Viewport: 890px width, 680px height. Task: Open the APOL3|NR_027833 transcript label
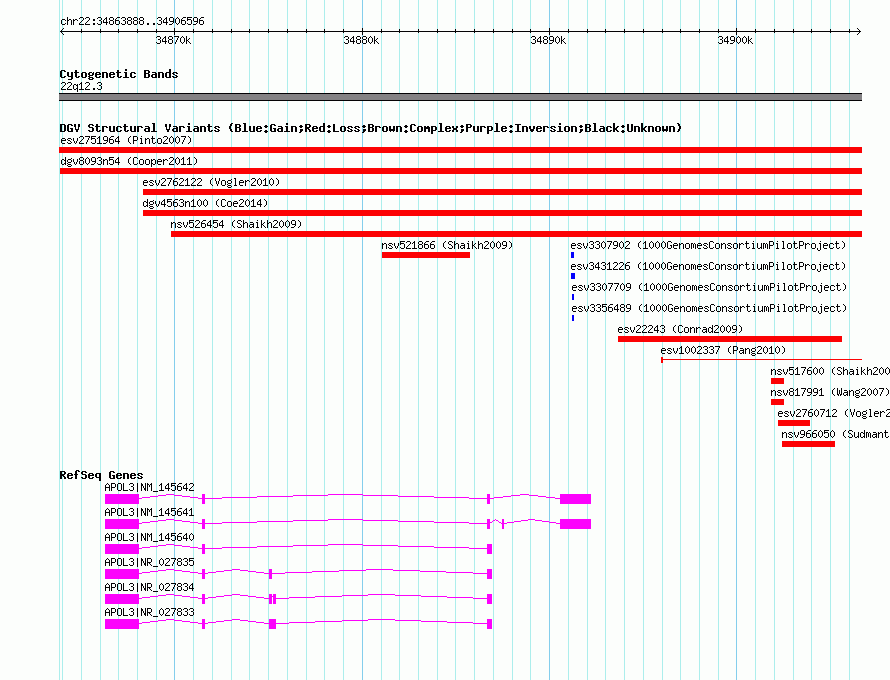(149, 612)
